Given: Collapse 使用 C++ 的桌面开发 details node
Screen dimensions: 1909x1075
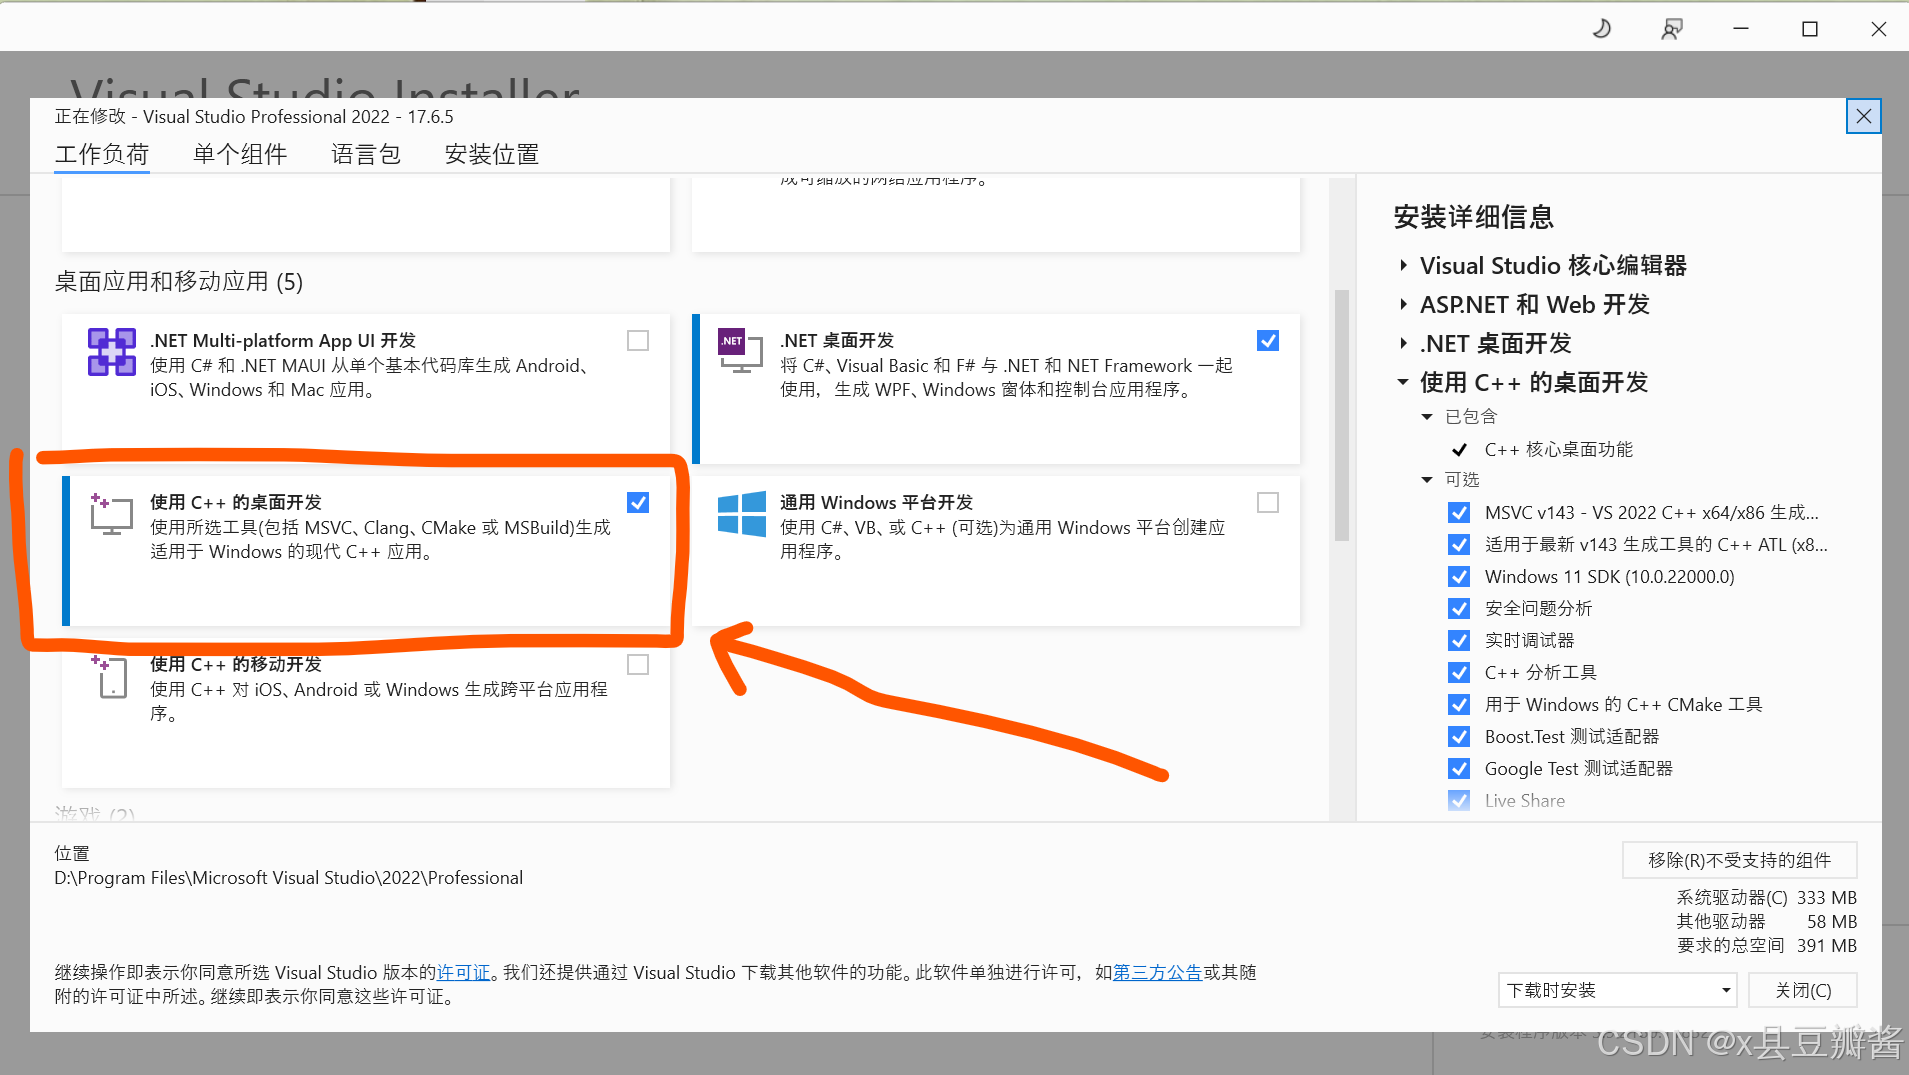Looking at the screenshot, I should click(x=1403, y=382).
